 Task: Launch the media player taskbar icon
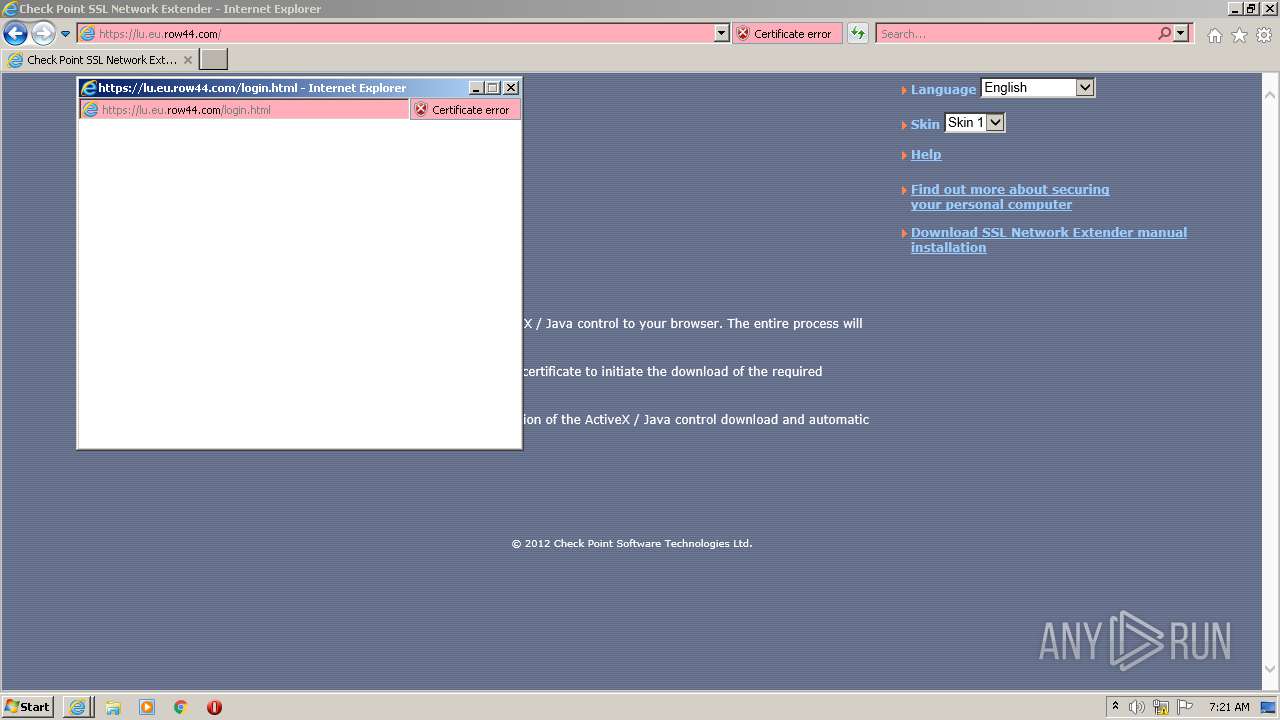[x=147, y=707]
